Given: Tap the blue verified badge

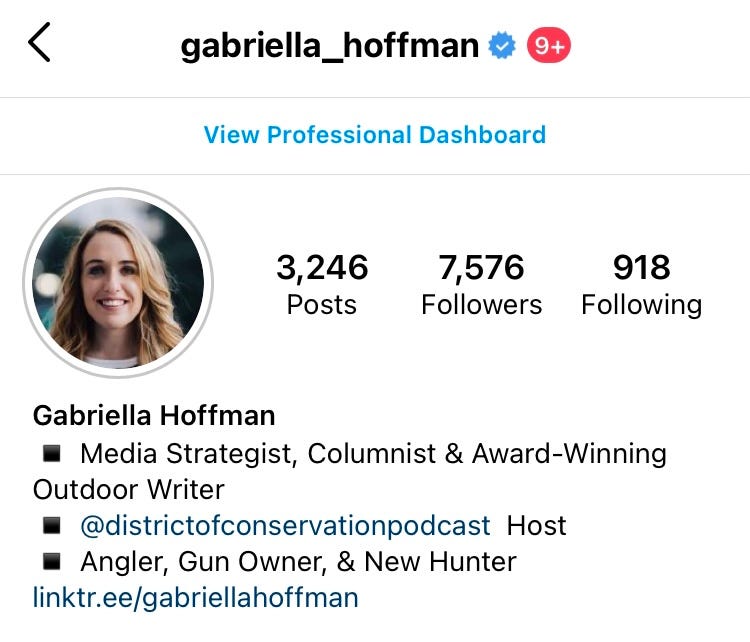Looking at the screenshot, I should (x=502, y=45).
